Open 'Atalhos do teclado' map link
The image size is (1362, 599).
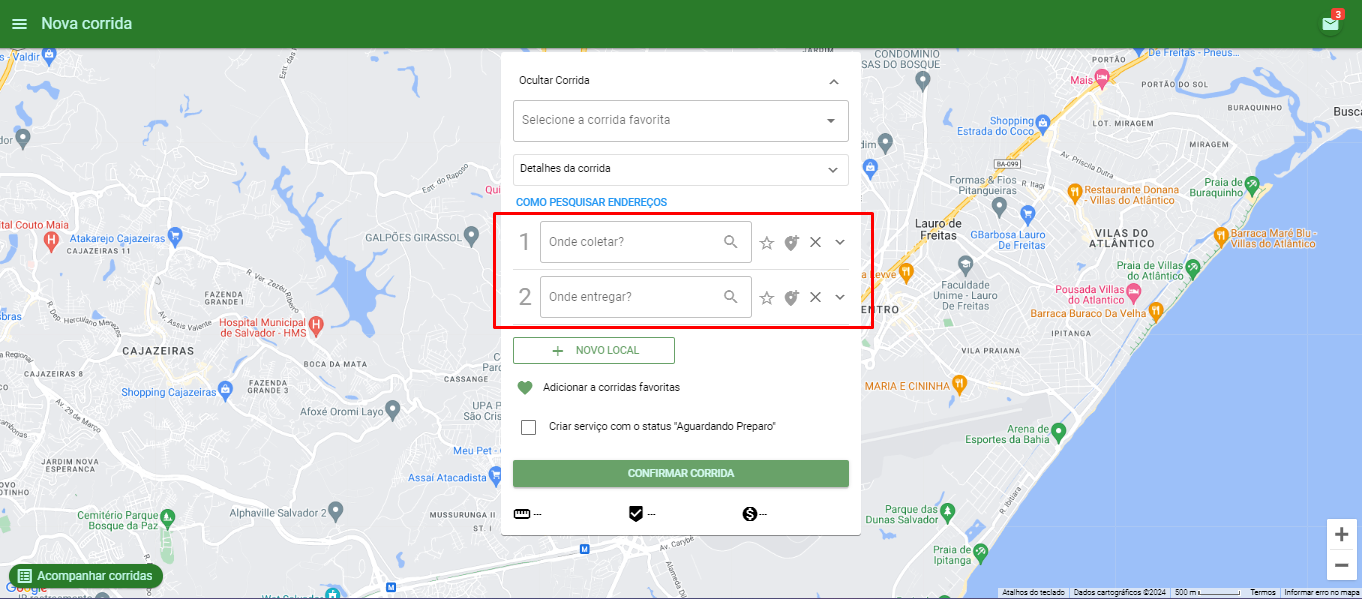pyautogui.click(x=1033, y=592)
